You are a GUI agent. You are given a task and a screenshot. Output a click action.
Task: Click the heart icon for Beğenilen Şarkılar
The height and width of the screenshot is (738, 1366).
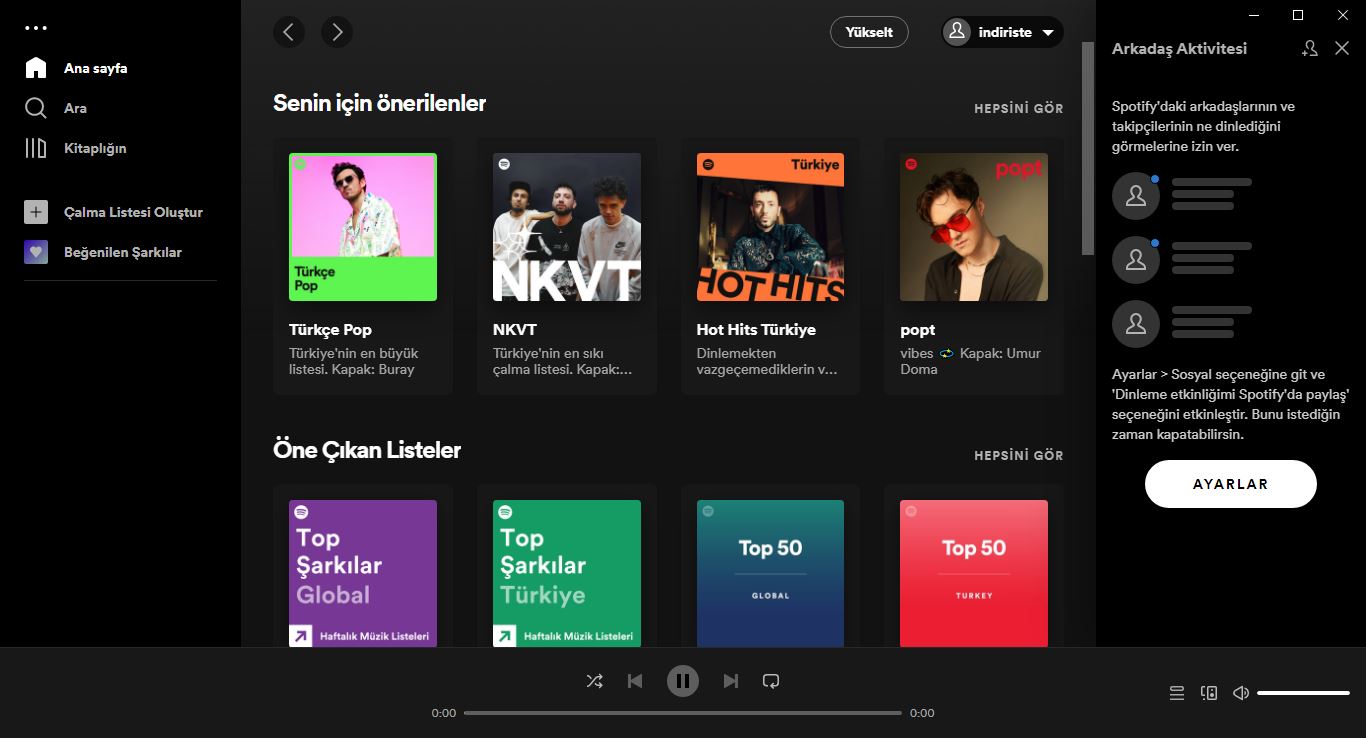(36, 252)
